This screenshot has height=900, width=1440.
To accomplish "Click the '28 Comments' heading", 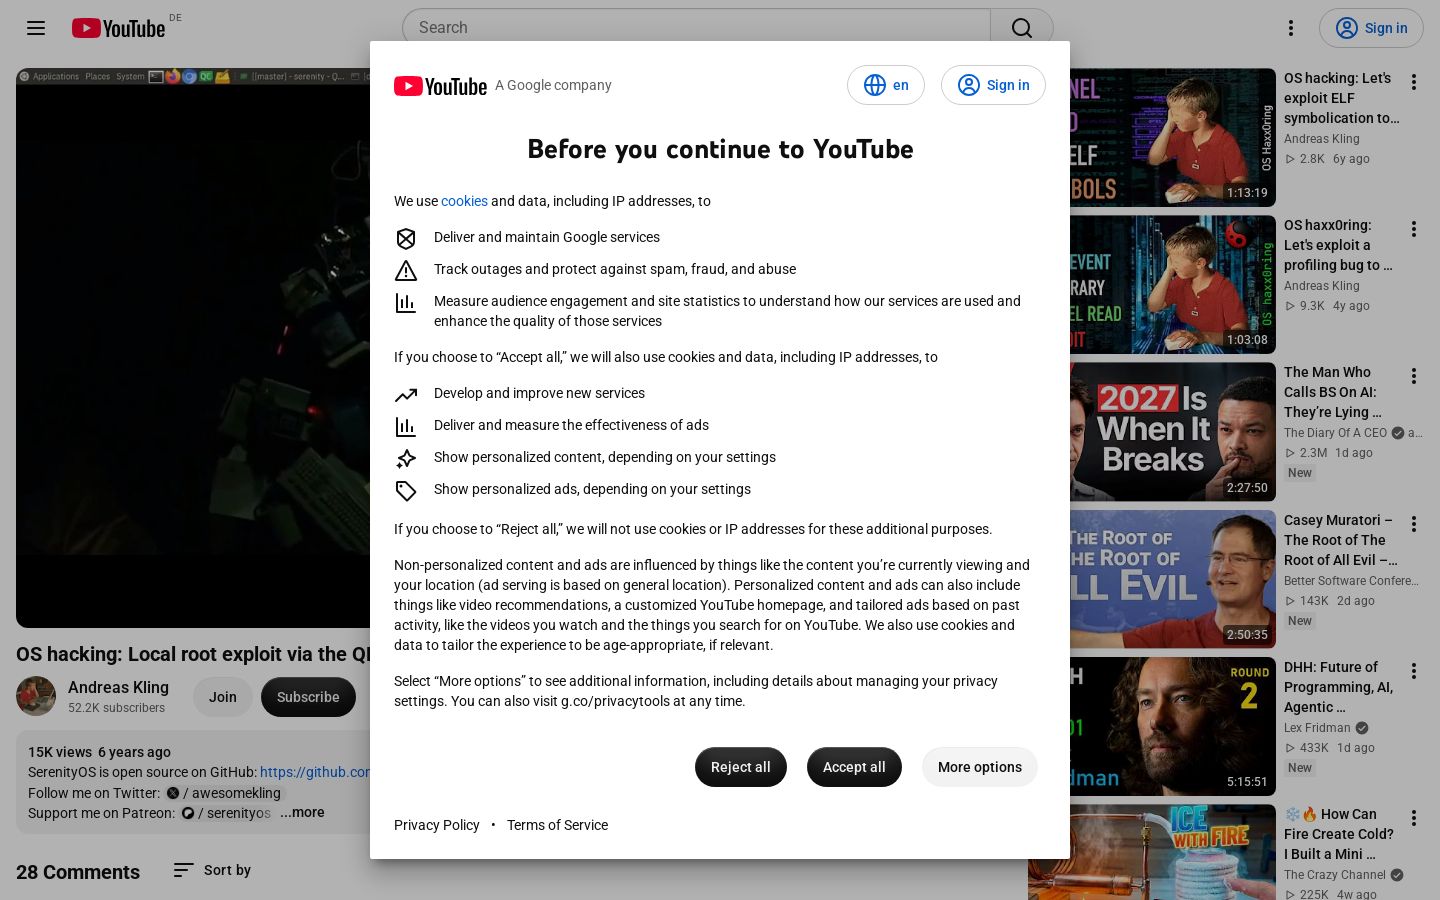I will click(78, 872).
